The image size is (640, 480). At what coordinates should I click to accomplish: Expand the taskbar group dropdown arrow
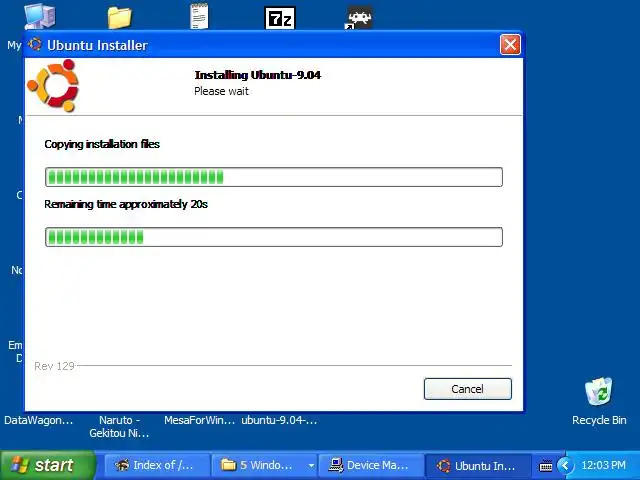(311, 465)
